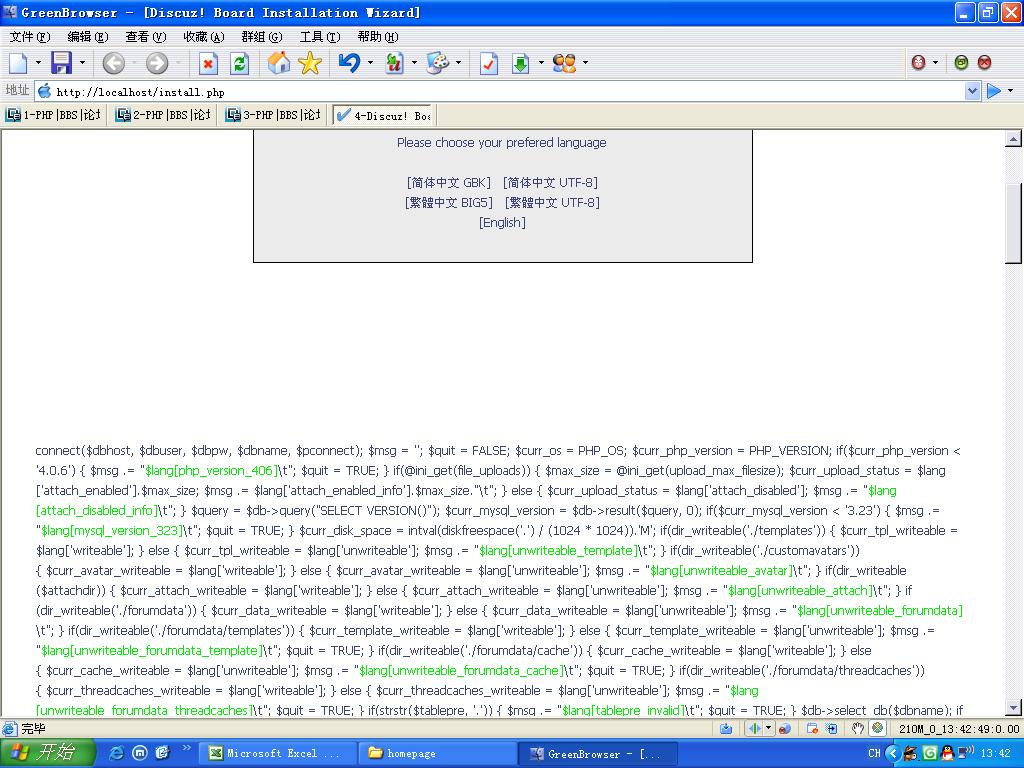This screenshot has height=768, width=1024.
Task: Stop page loading with red X icon
Action: pyautogui.click(x=208, y=63)
